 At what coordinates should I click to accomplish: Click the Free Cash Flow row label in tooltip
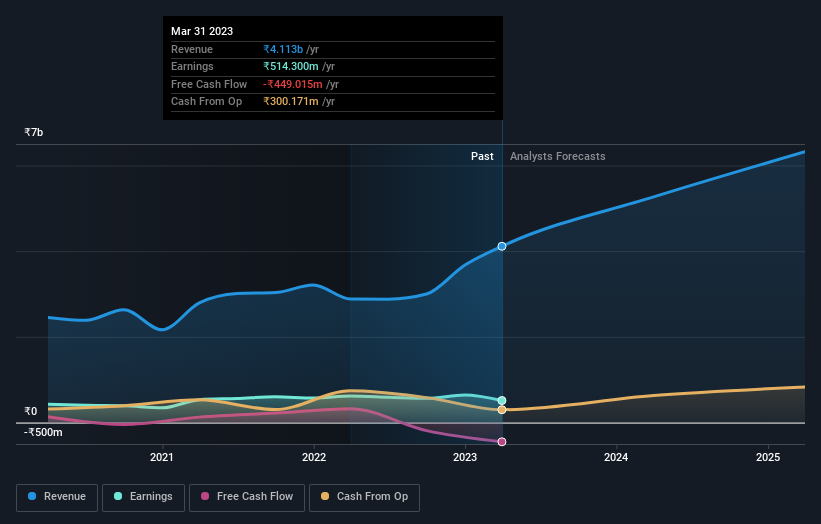(x=209, y=84)
